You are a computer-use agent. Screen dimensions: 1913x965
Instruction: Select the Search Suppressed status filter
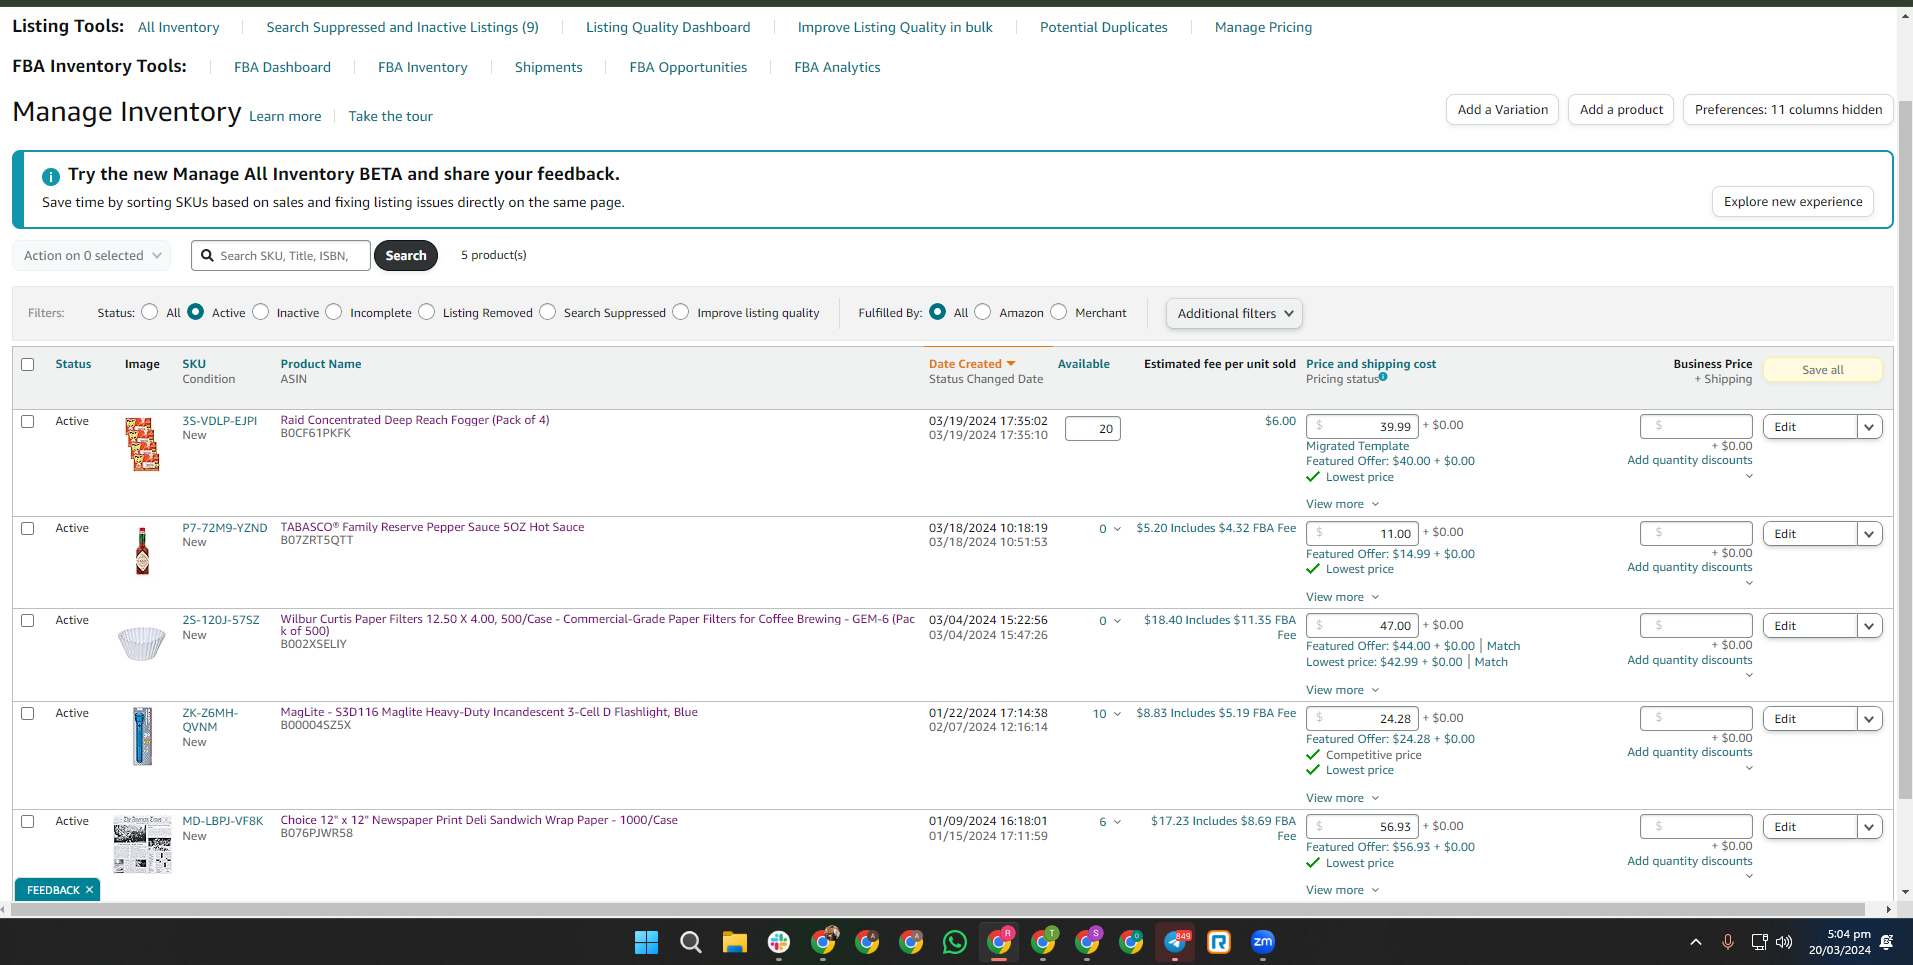(548, 312)
